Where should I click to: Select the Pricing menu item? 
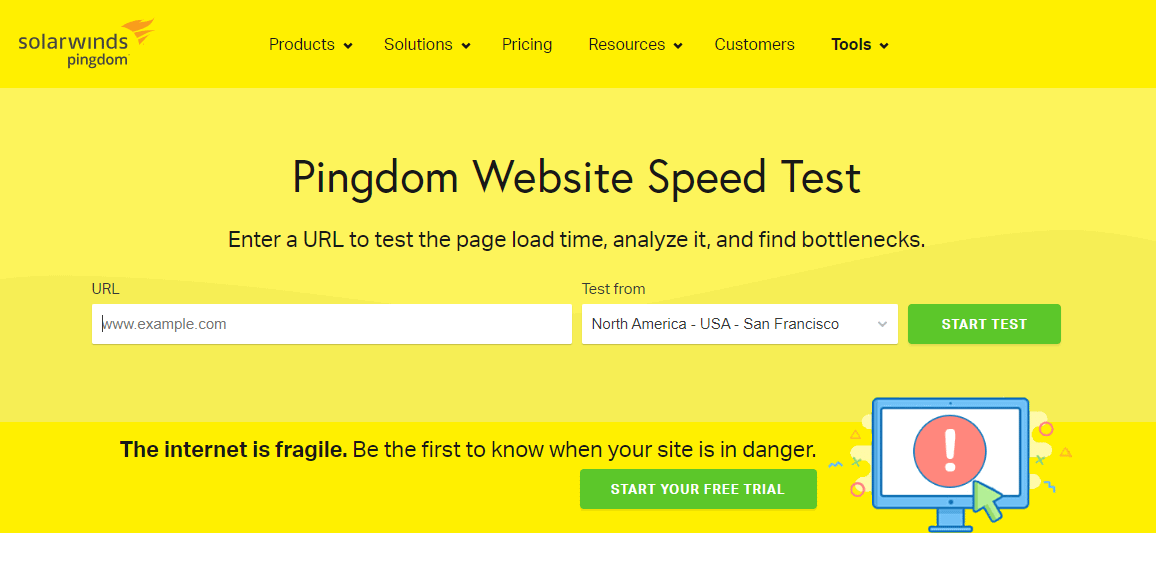[527, 44]
